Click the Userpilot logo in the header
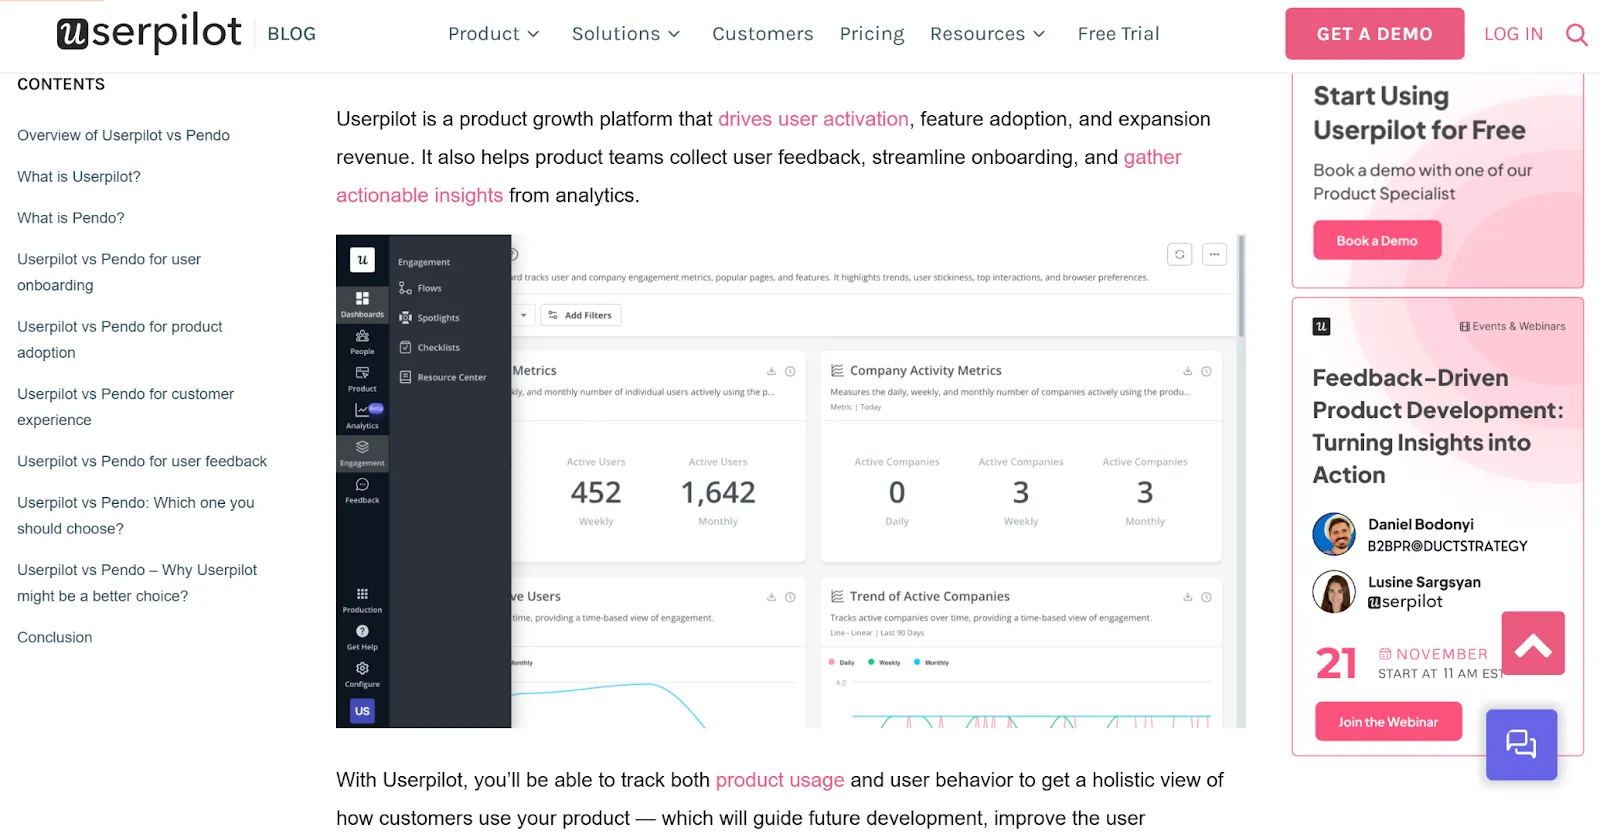This screenshot has height=840, width=1600. point(149,33)
